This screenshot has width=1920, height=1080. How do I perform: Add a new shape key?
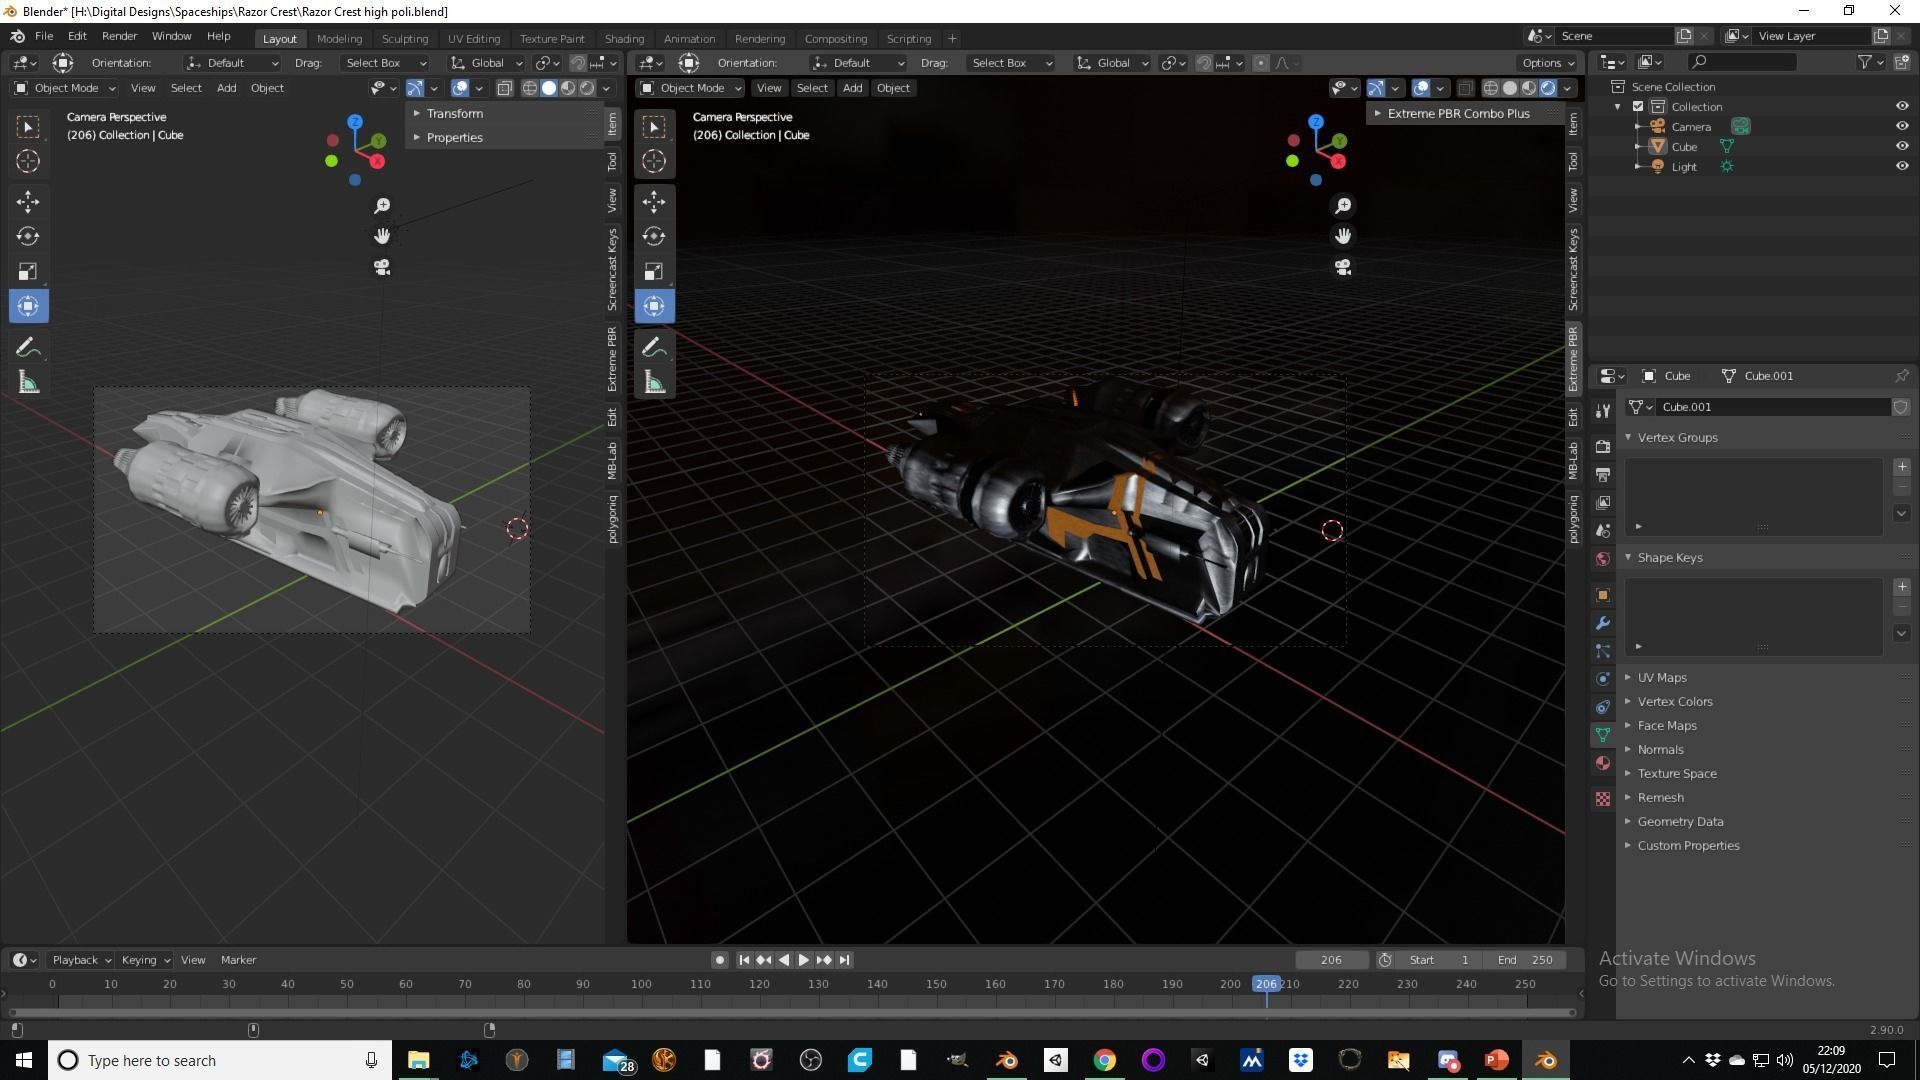1901,587
